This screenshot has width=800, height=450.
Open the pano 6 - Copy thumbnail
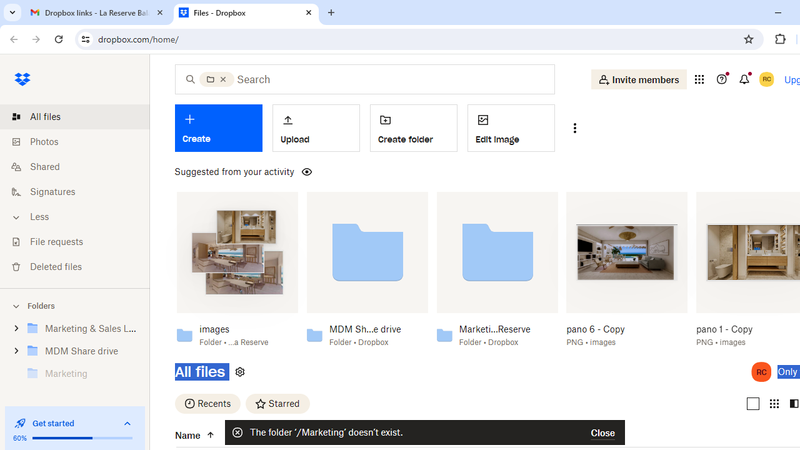[626, 251]
